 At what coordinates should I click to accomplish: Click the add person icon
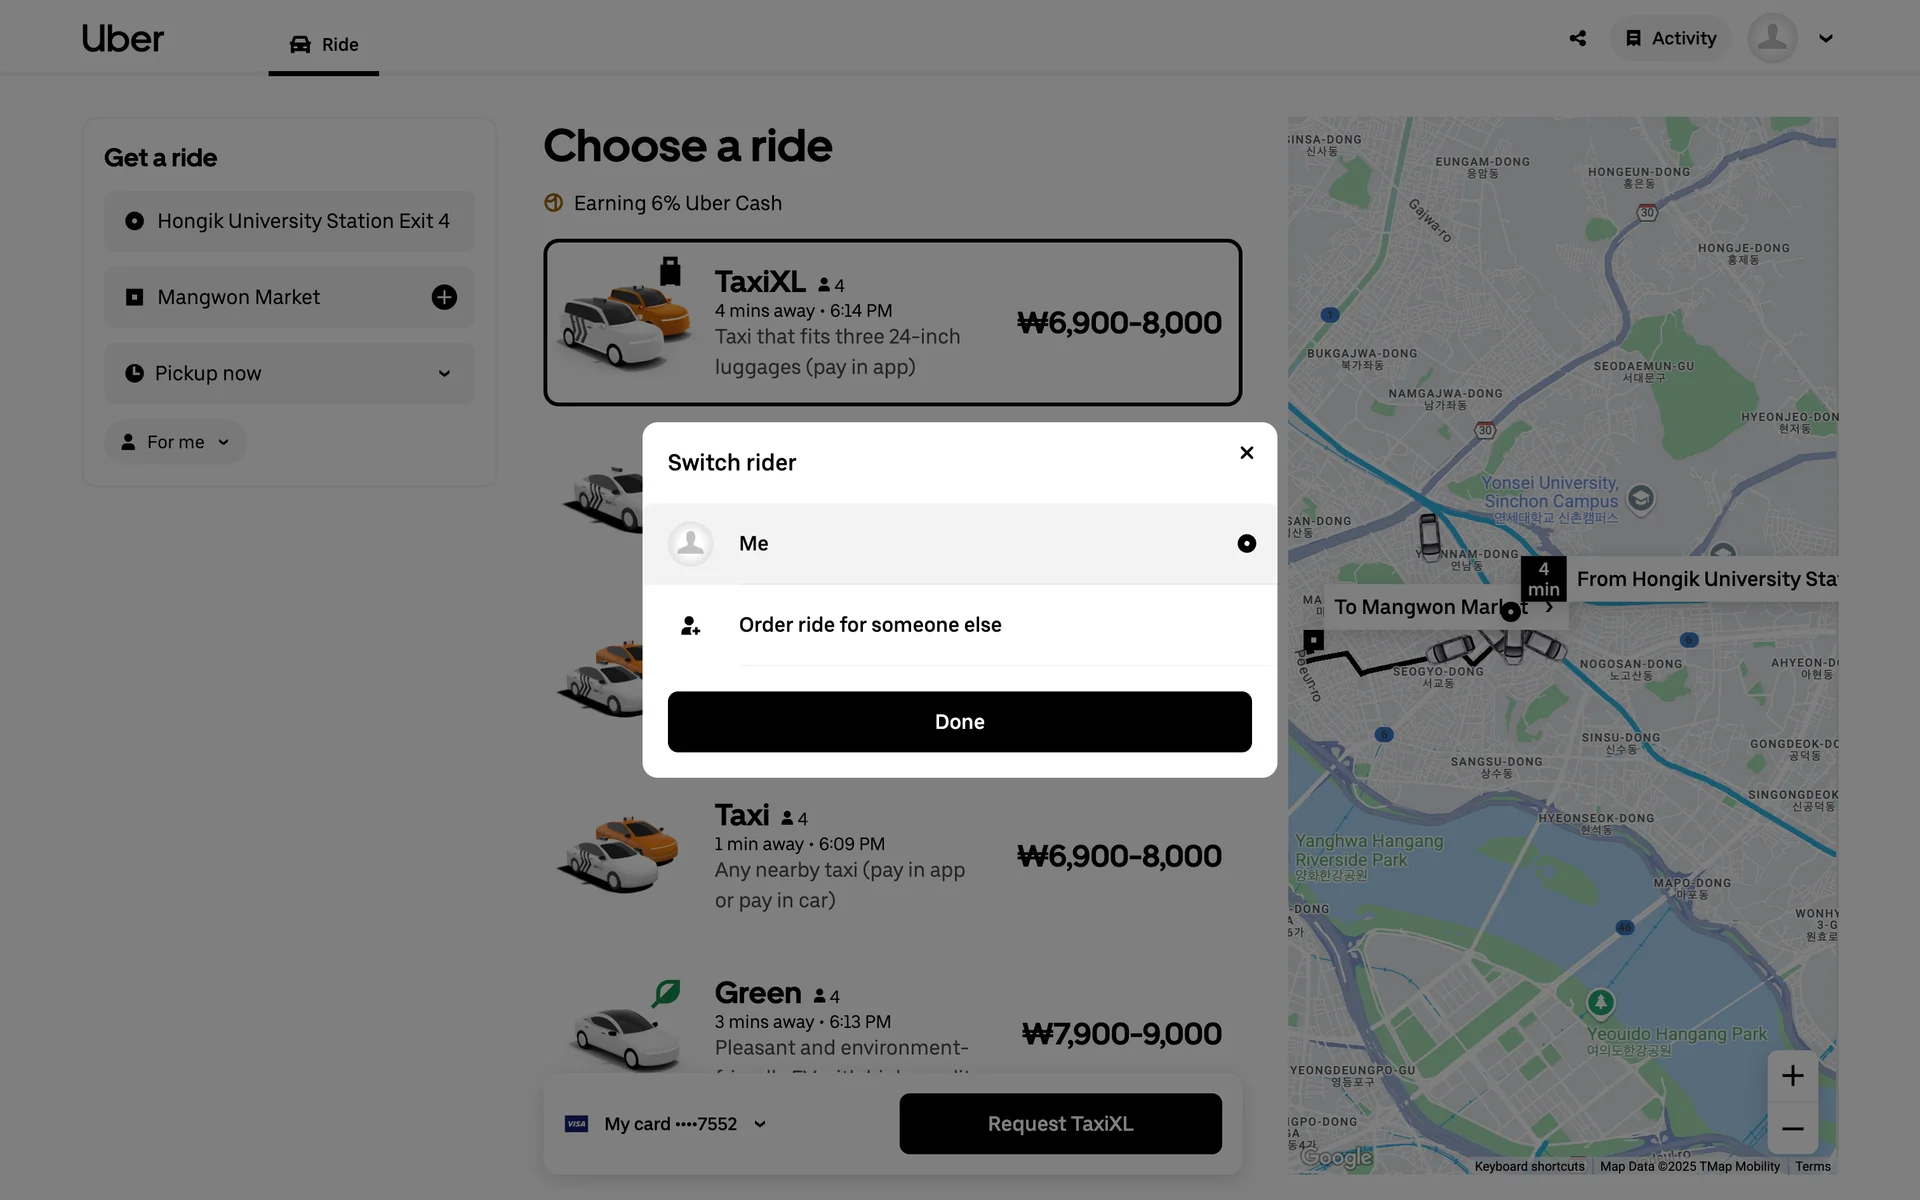[690, 626]
